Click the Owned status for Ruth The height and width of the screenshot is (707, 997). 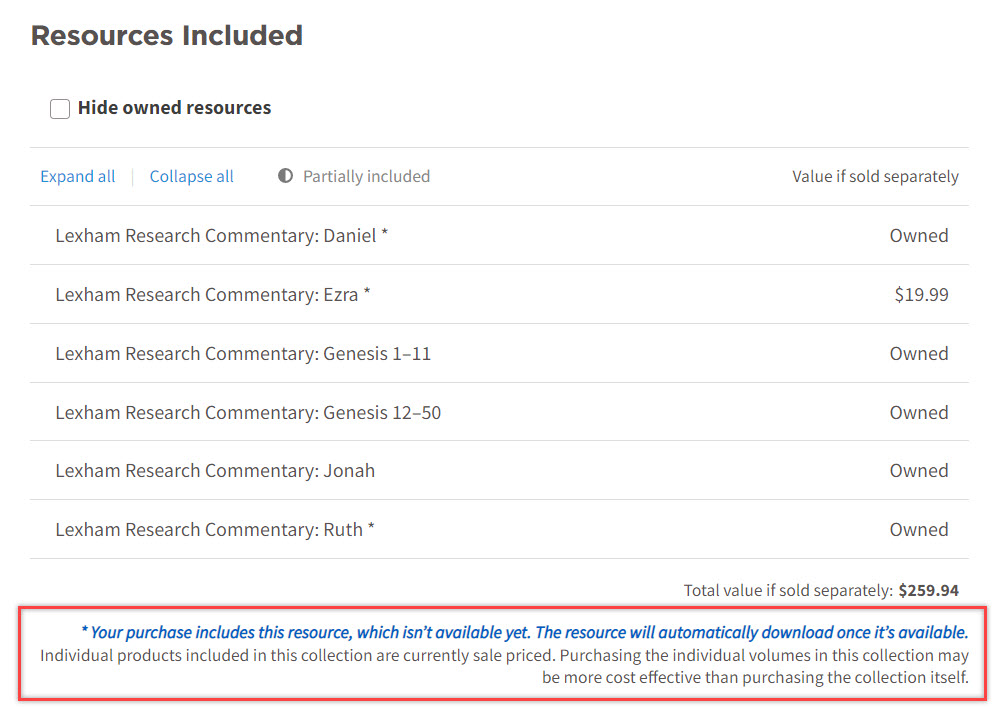point(919,530)
